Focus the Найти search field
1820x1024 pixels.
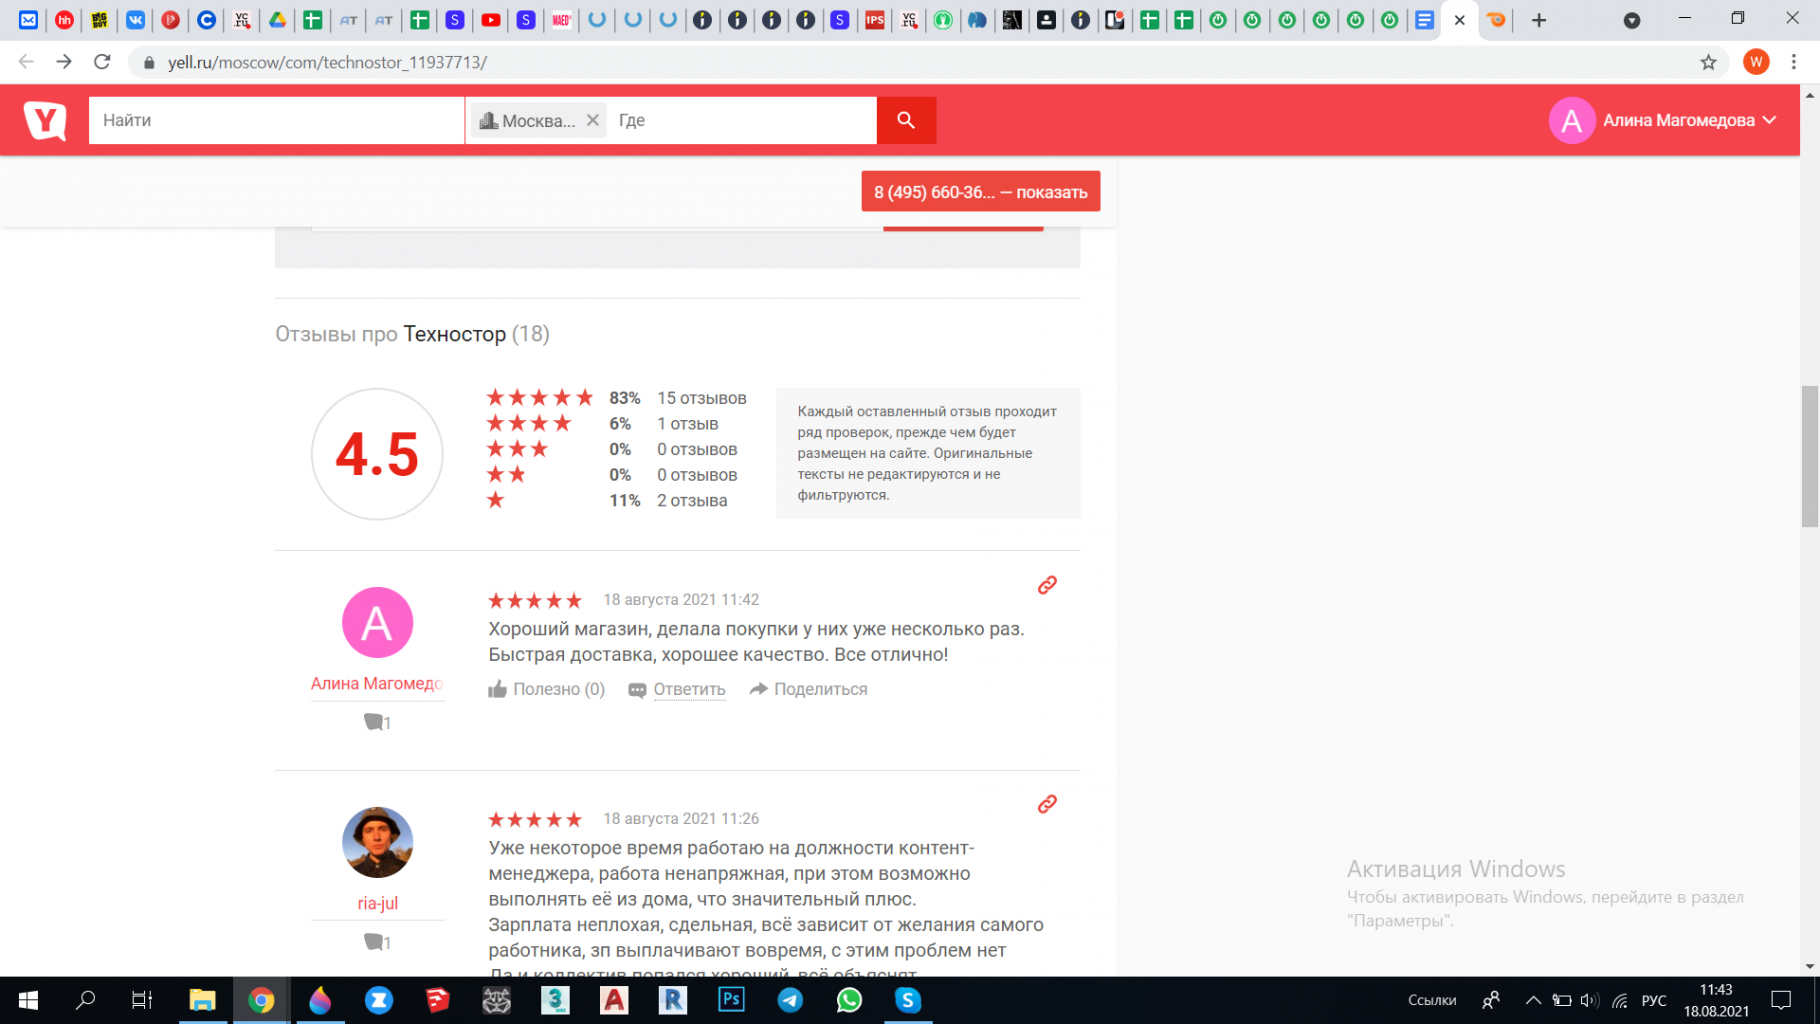(276, 120)
